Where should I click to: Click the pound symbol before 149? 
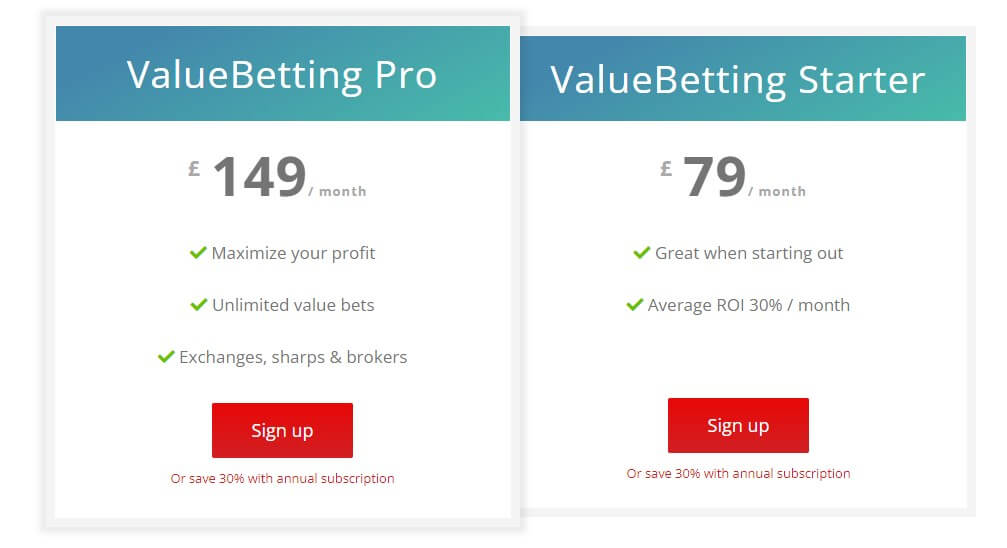(194, 168)
